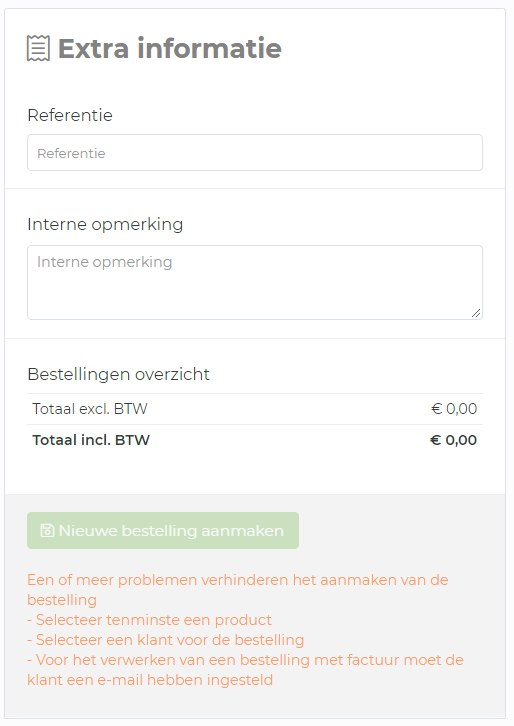The image size is (514, 726).
Task: Click the € 0,00 amount for excl. BTW
Action: [454, 409]
